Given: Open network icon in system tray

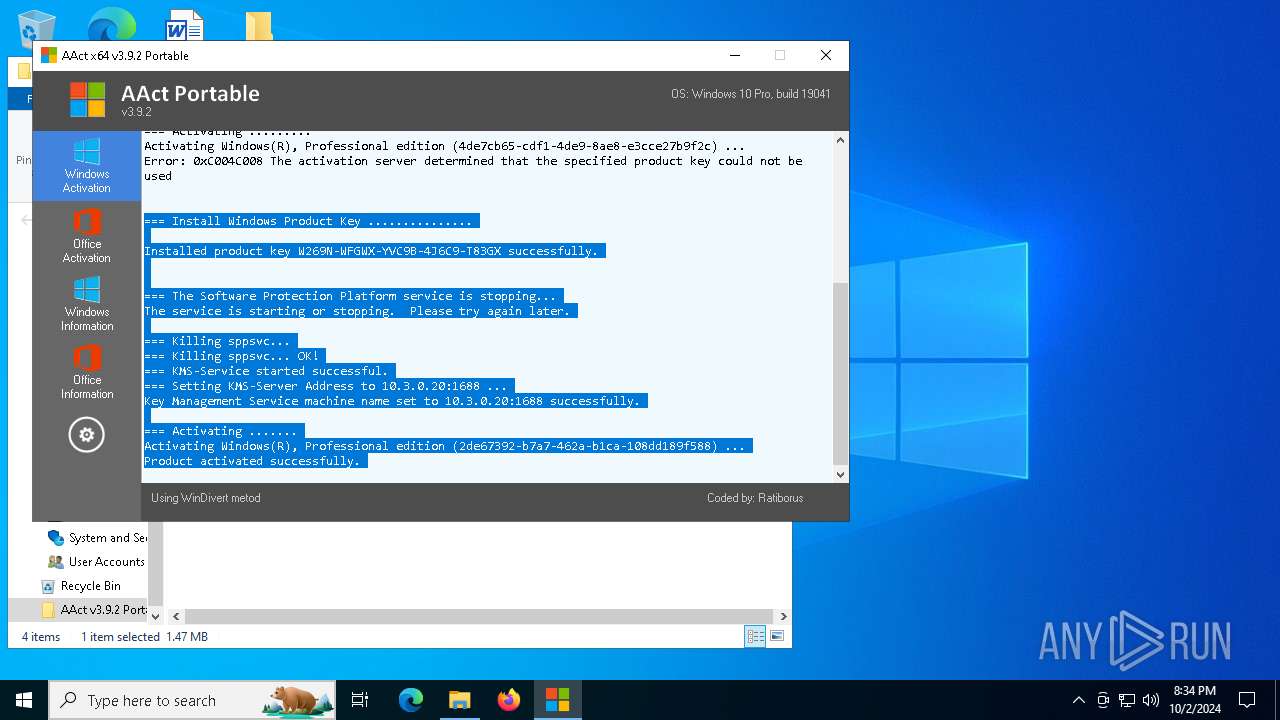Looking at the screenshot, I should click(x=1127, y=700).
